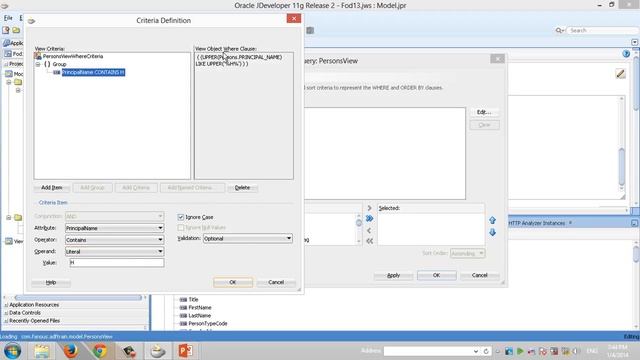The width and height of the screenshot is (640, 360).
Task: Open the File menu
Action: 8,18
